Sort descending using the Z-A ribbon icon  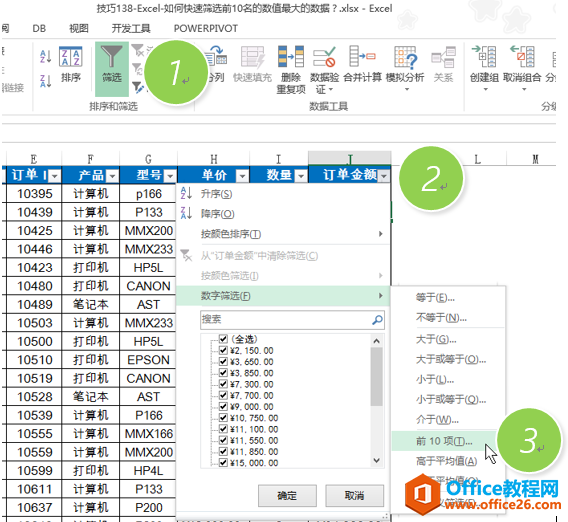46,81
